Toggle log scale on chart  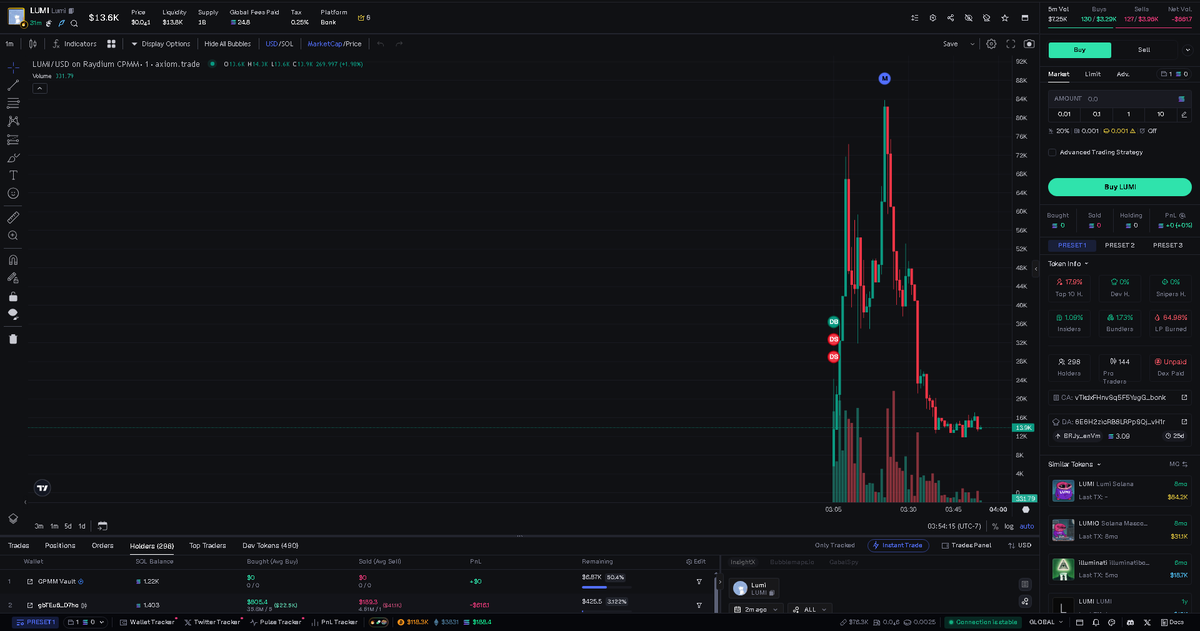click(x=1009, y=526)
